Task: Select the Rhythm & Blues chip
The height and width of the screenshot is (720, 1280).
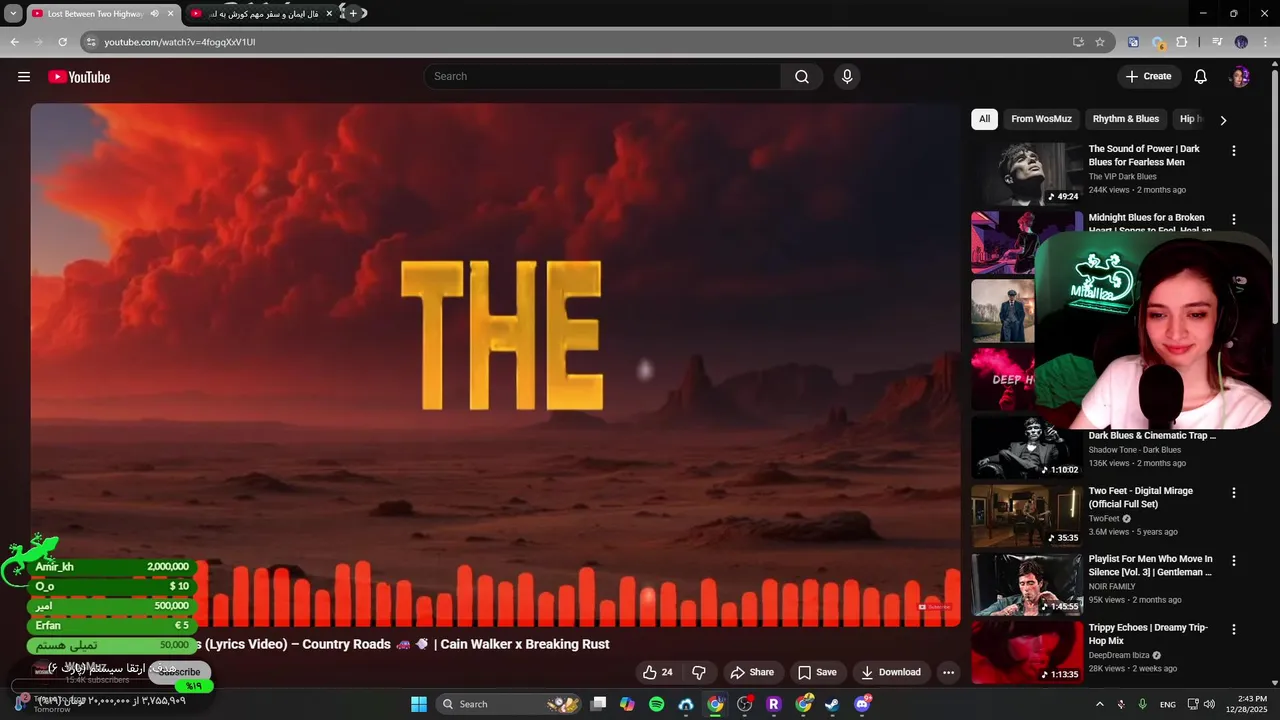Action: click(x=1126, y=119)
